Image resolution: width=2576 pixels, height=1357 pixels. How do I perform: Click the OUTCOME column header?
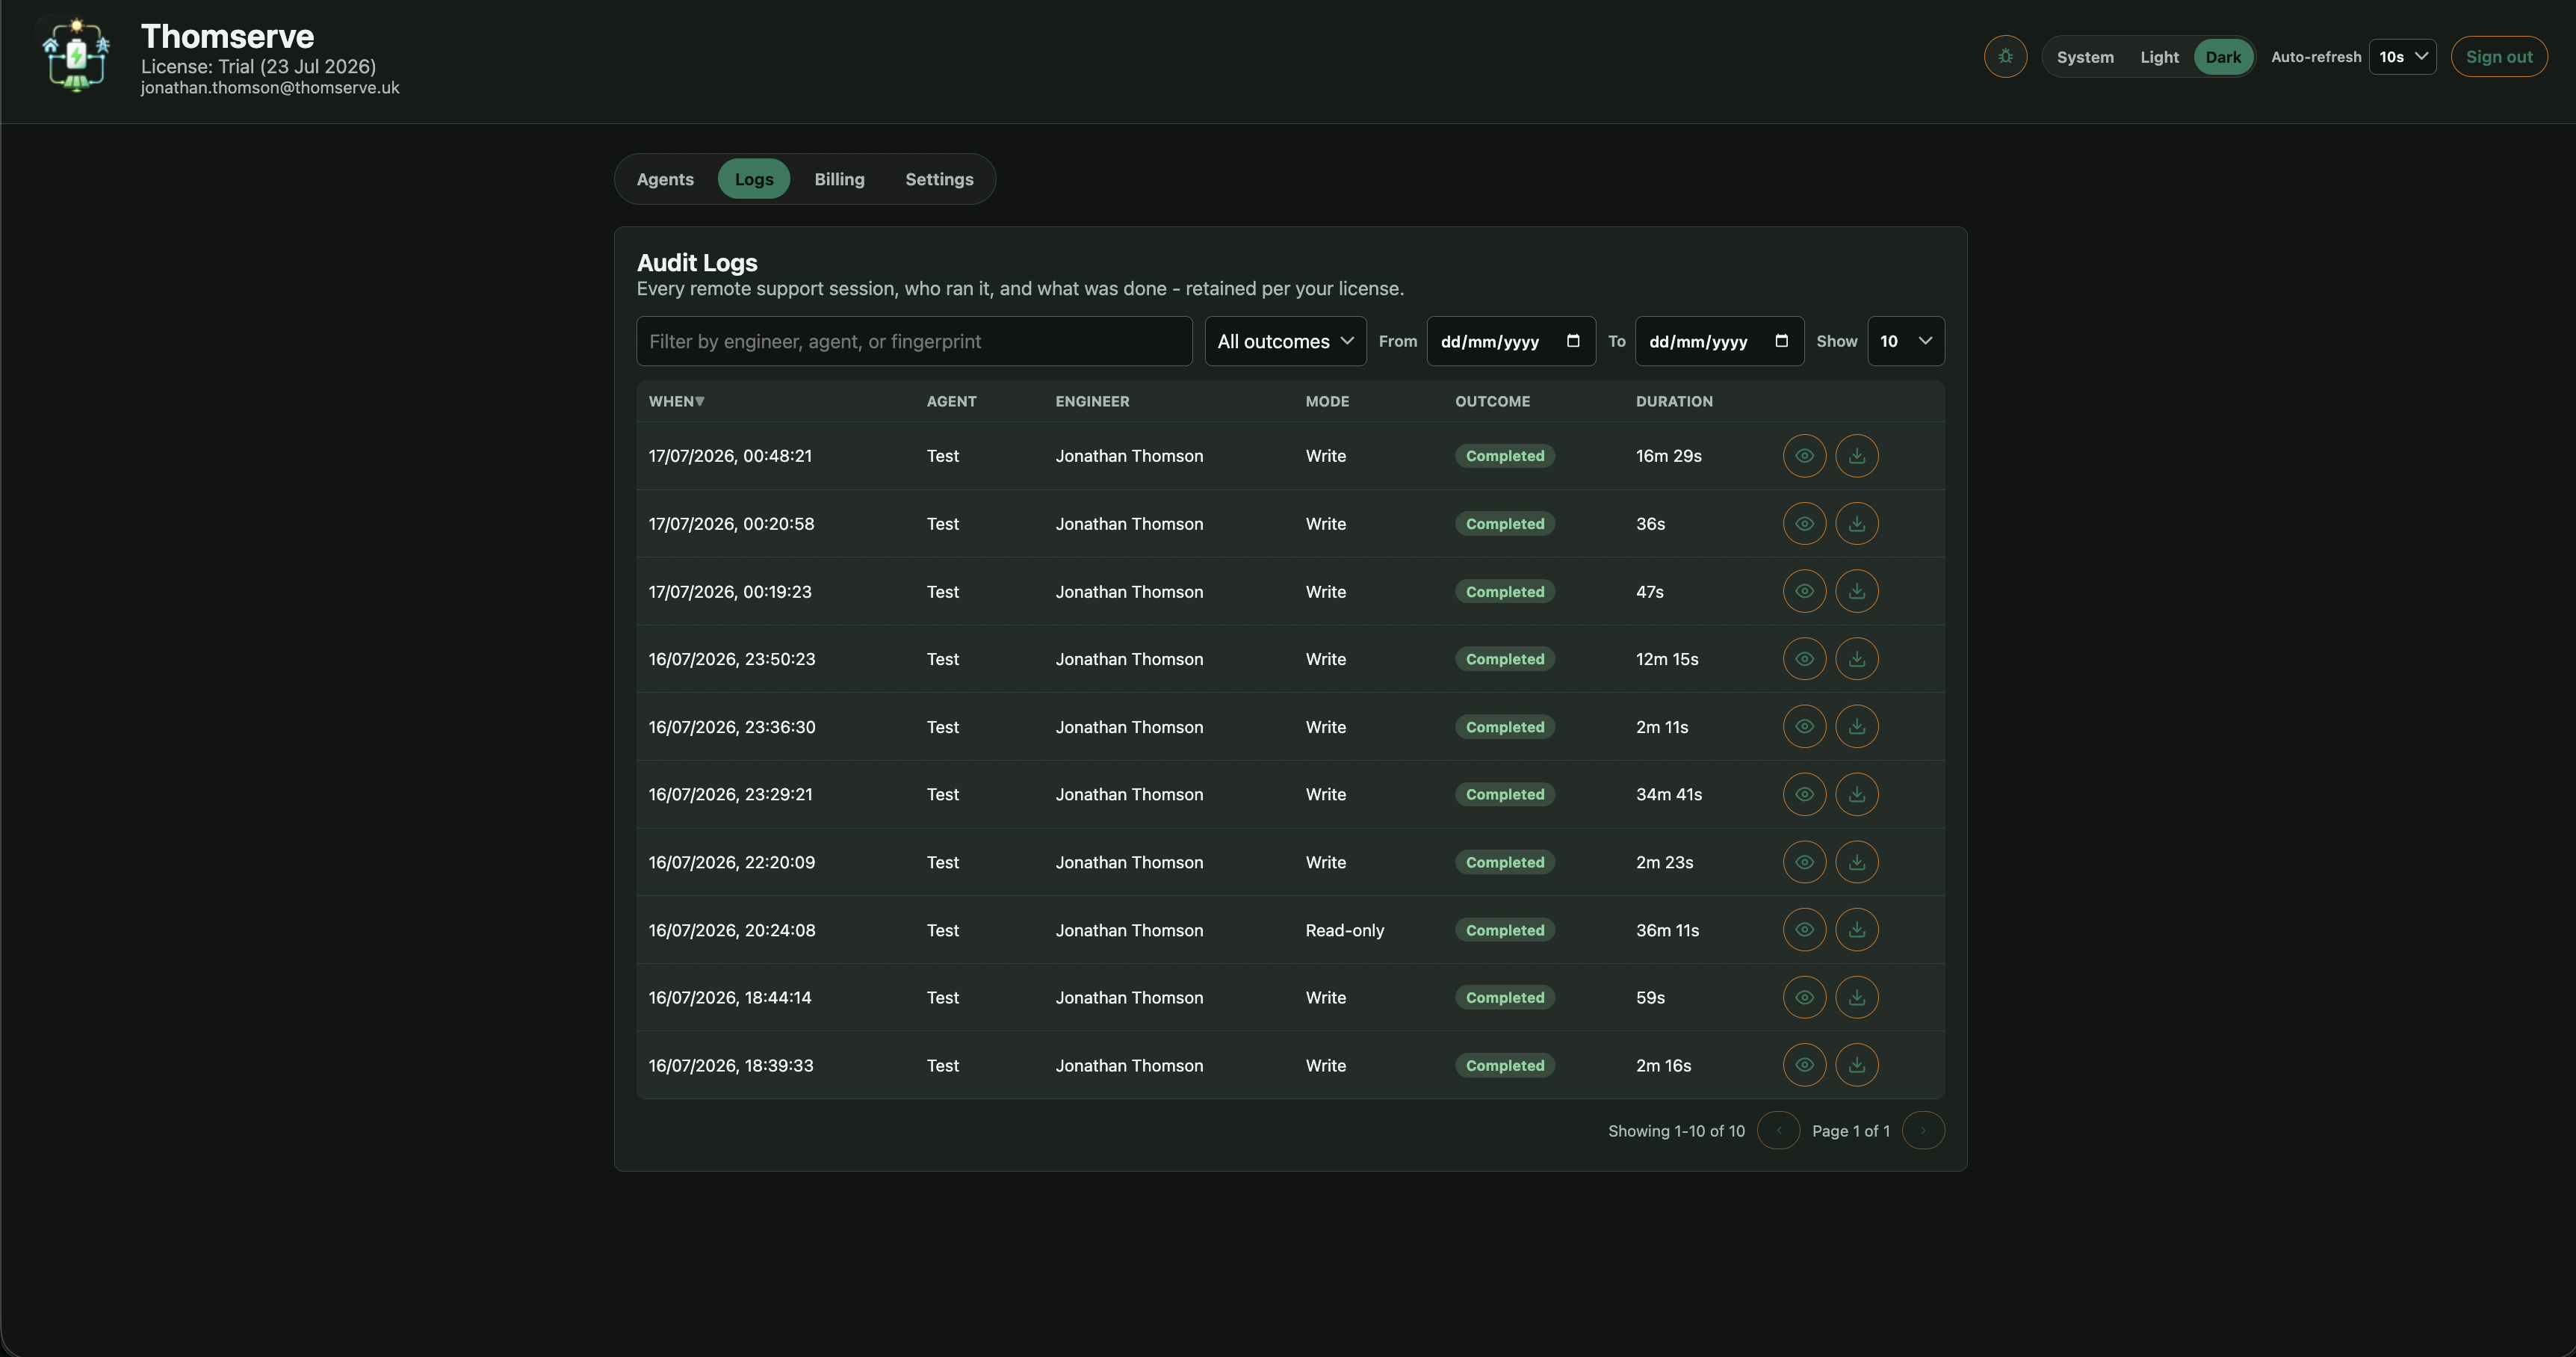point(1492,401)
